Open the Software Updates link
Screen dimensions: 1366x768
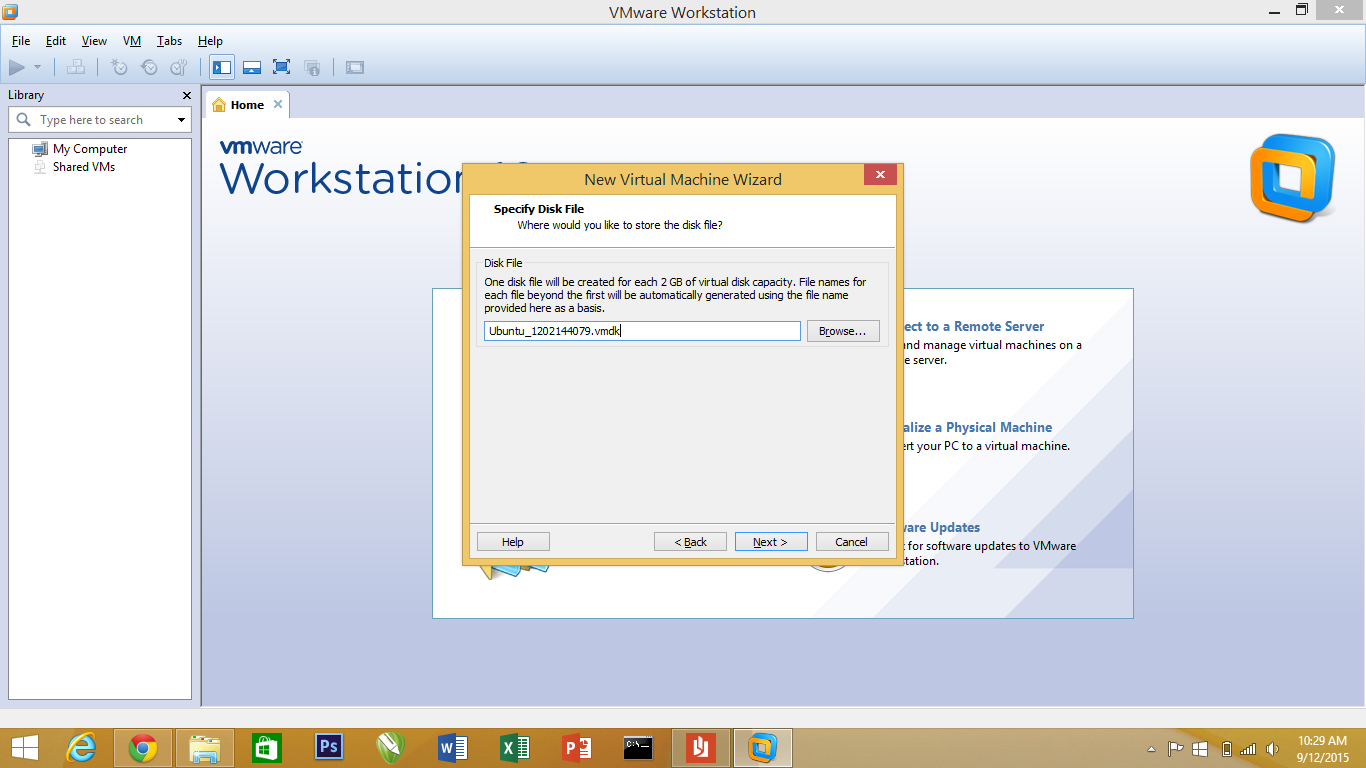[x=940, y=527]
